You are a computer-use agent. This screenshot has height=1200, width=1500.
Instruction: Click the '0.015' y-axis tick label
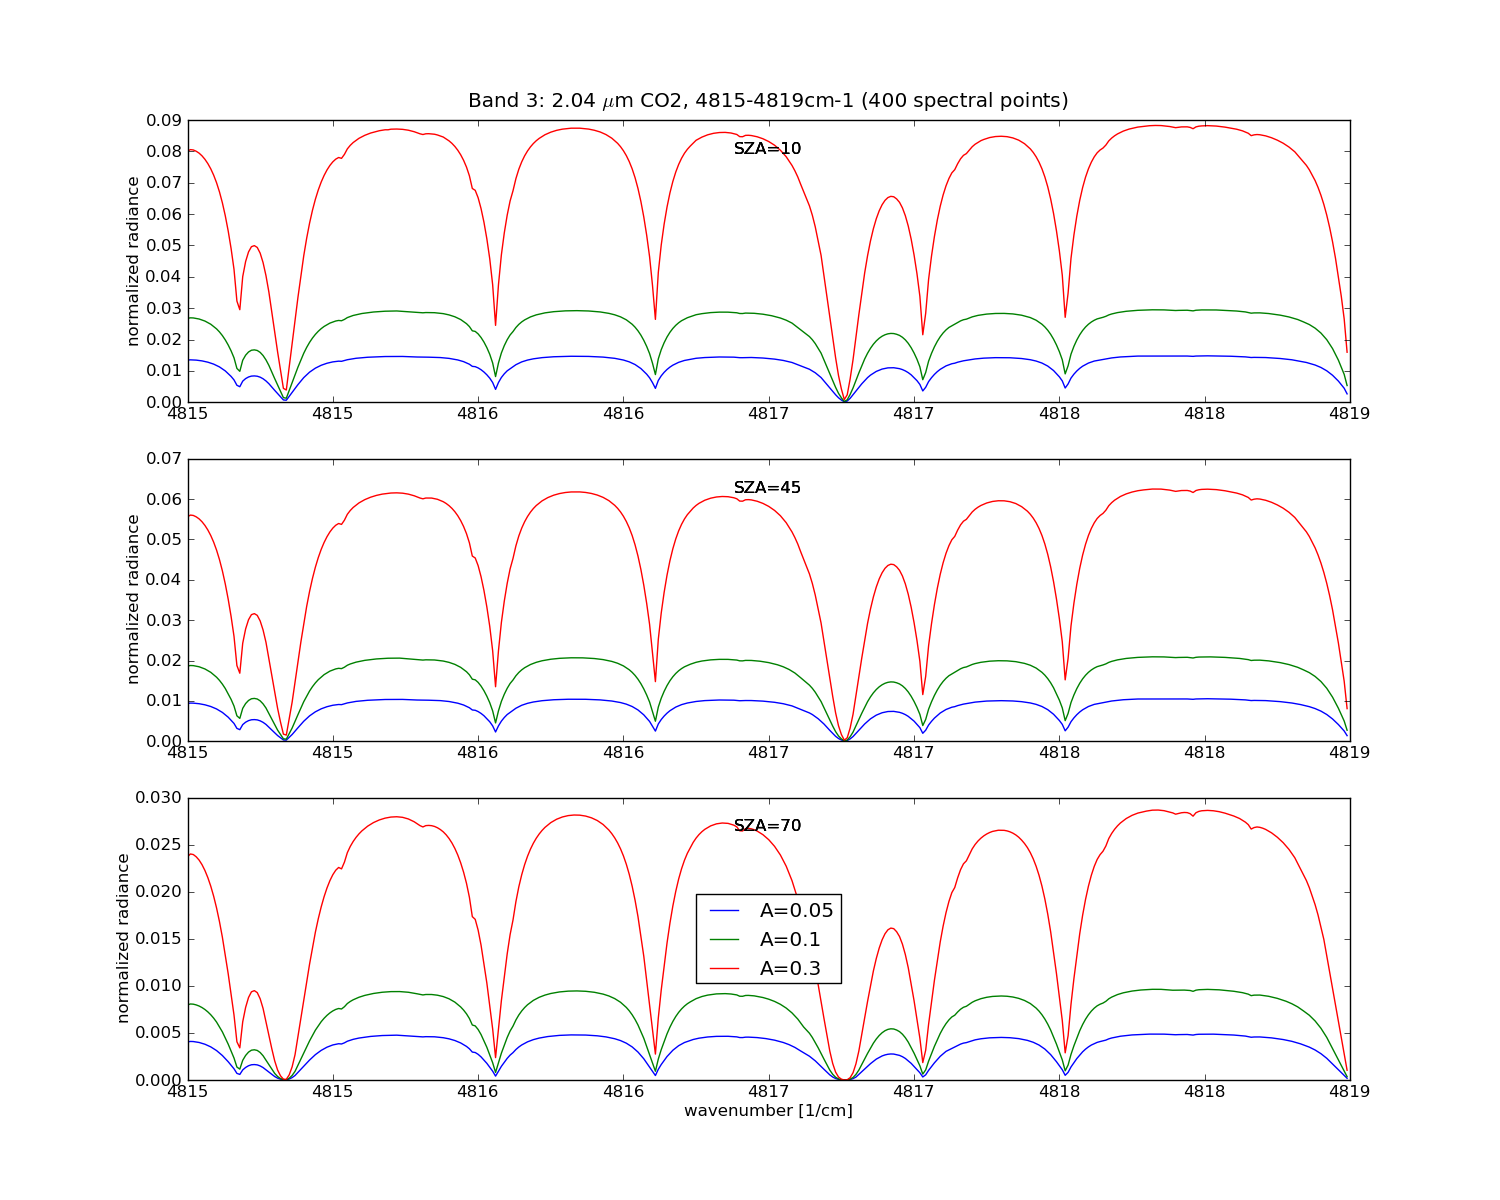click(159, 939)
